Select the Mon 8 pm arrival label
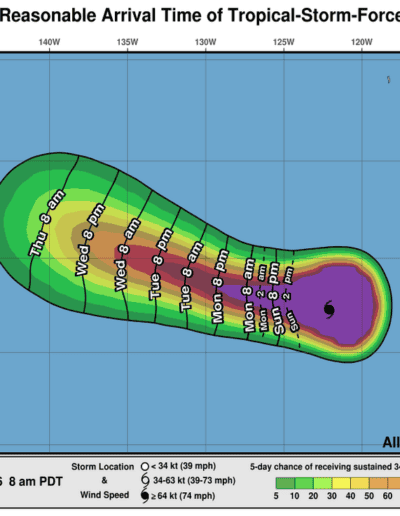This screenshot has width=400, height=516. pyautogui.click(x=220, y=286)
